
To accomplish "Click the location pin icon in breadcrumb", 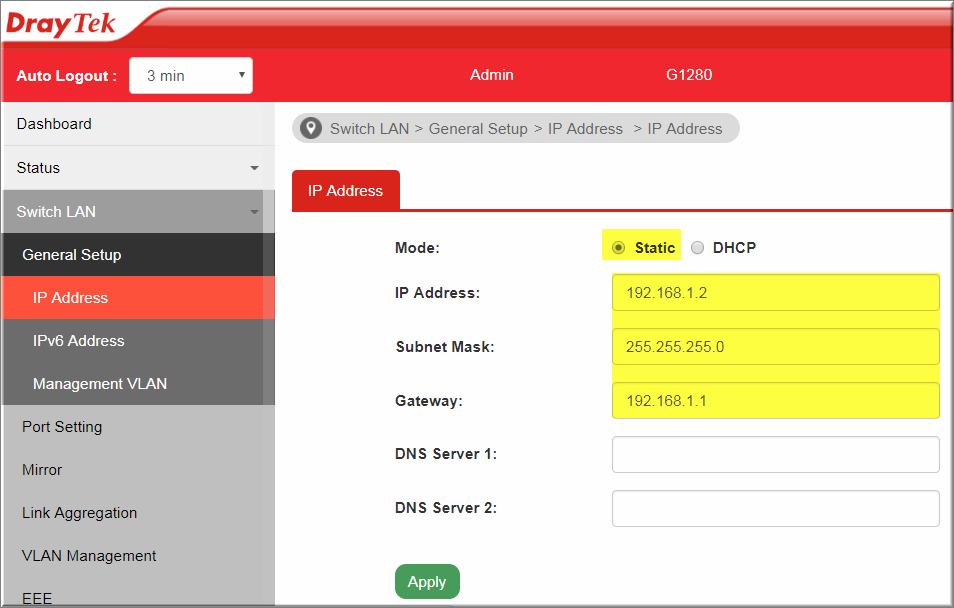I will 311,128.
